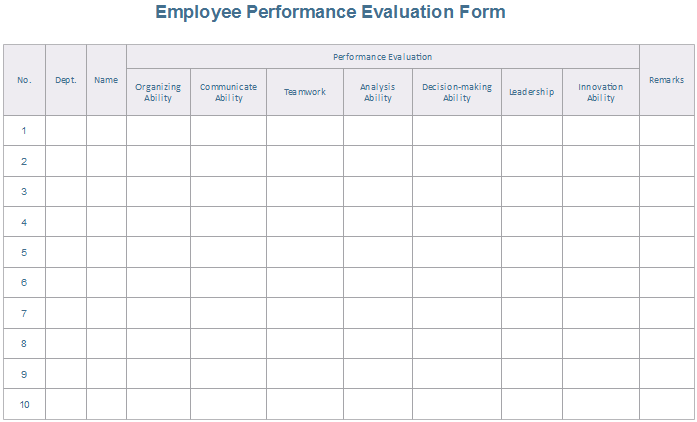Select the Teamwork cell in row 2
Viewport: 697px width, 422px height.
tap(305, 161)
